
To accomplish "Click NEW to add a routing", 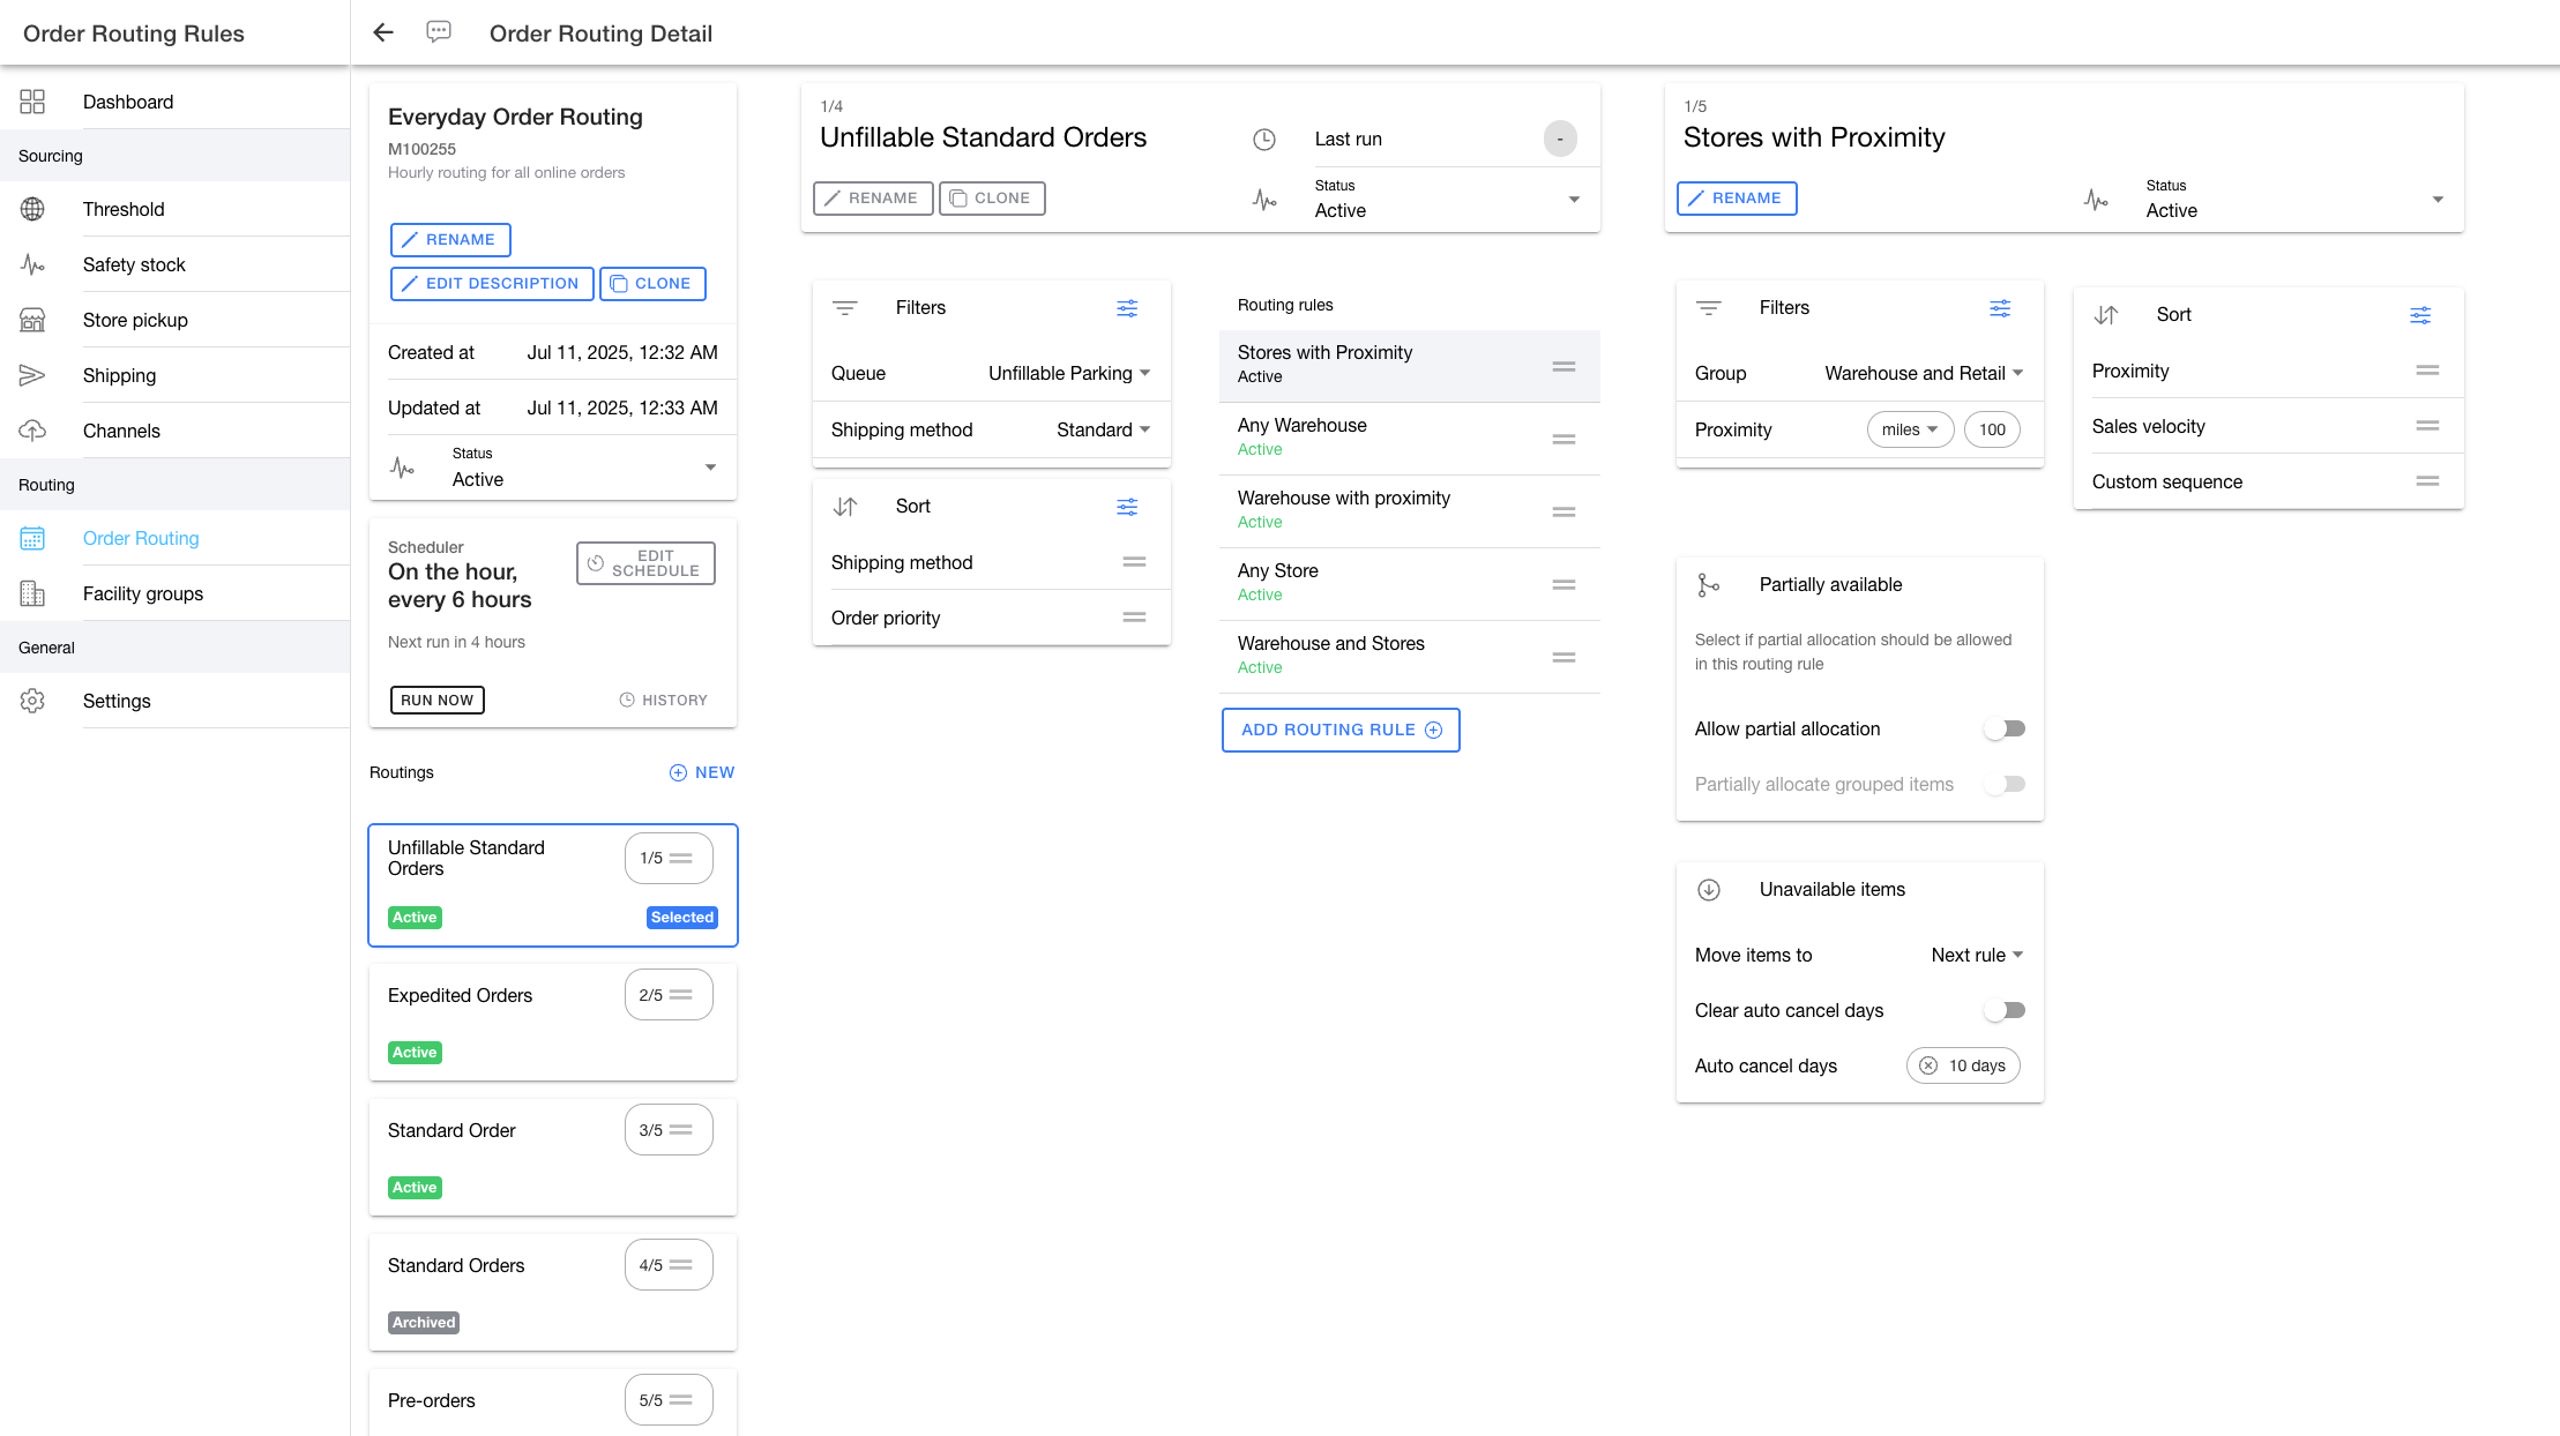I will click(x=702, y=772).
